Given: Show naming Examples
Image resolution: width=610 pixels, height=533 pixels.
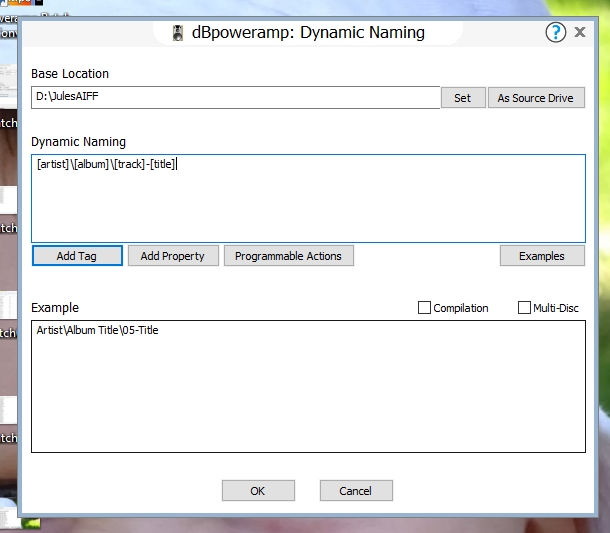Looking at the screenshot, I should pyautogui.click(x=541, y=256).
